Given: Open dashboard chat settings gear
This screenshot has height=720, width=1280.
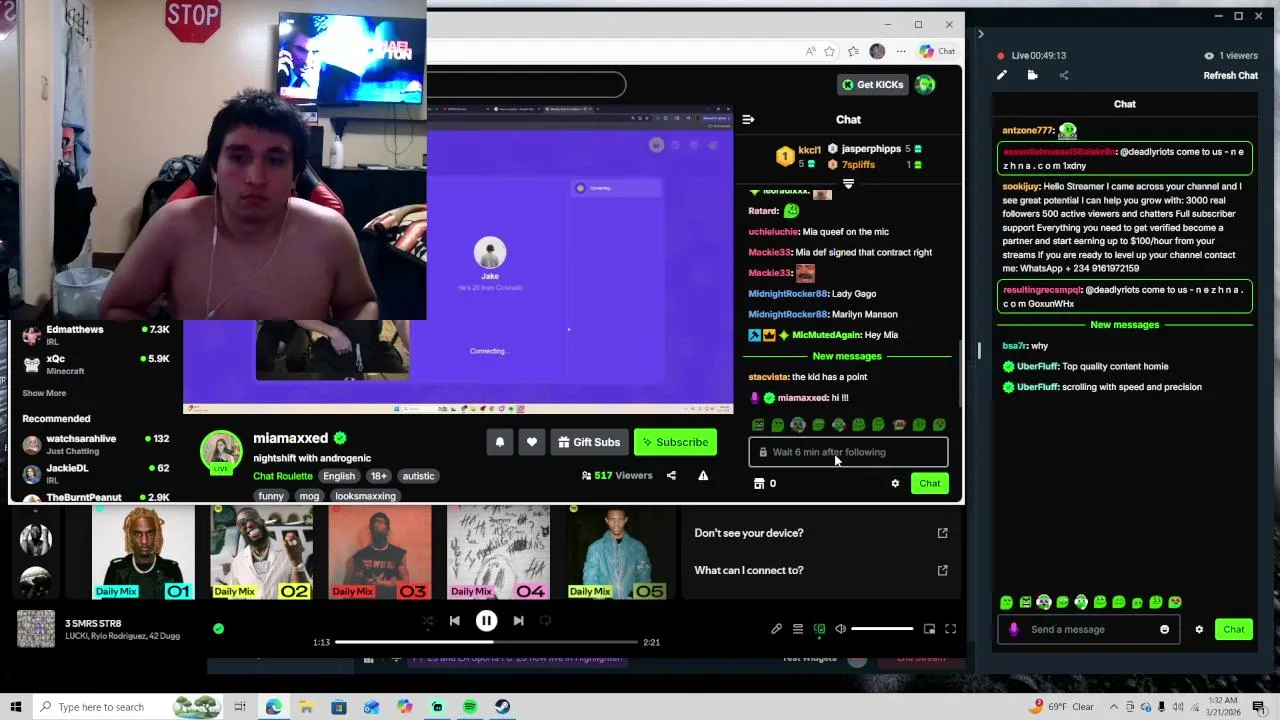Looking at the screenshot, I should pyautogui.click(x=1199, y=629).
